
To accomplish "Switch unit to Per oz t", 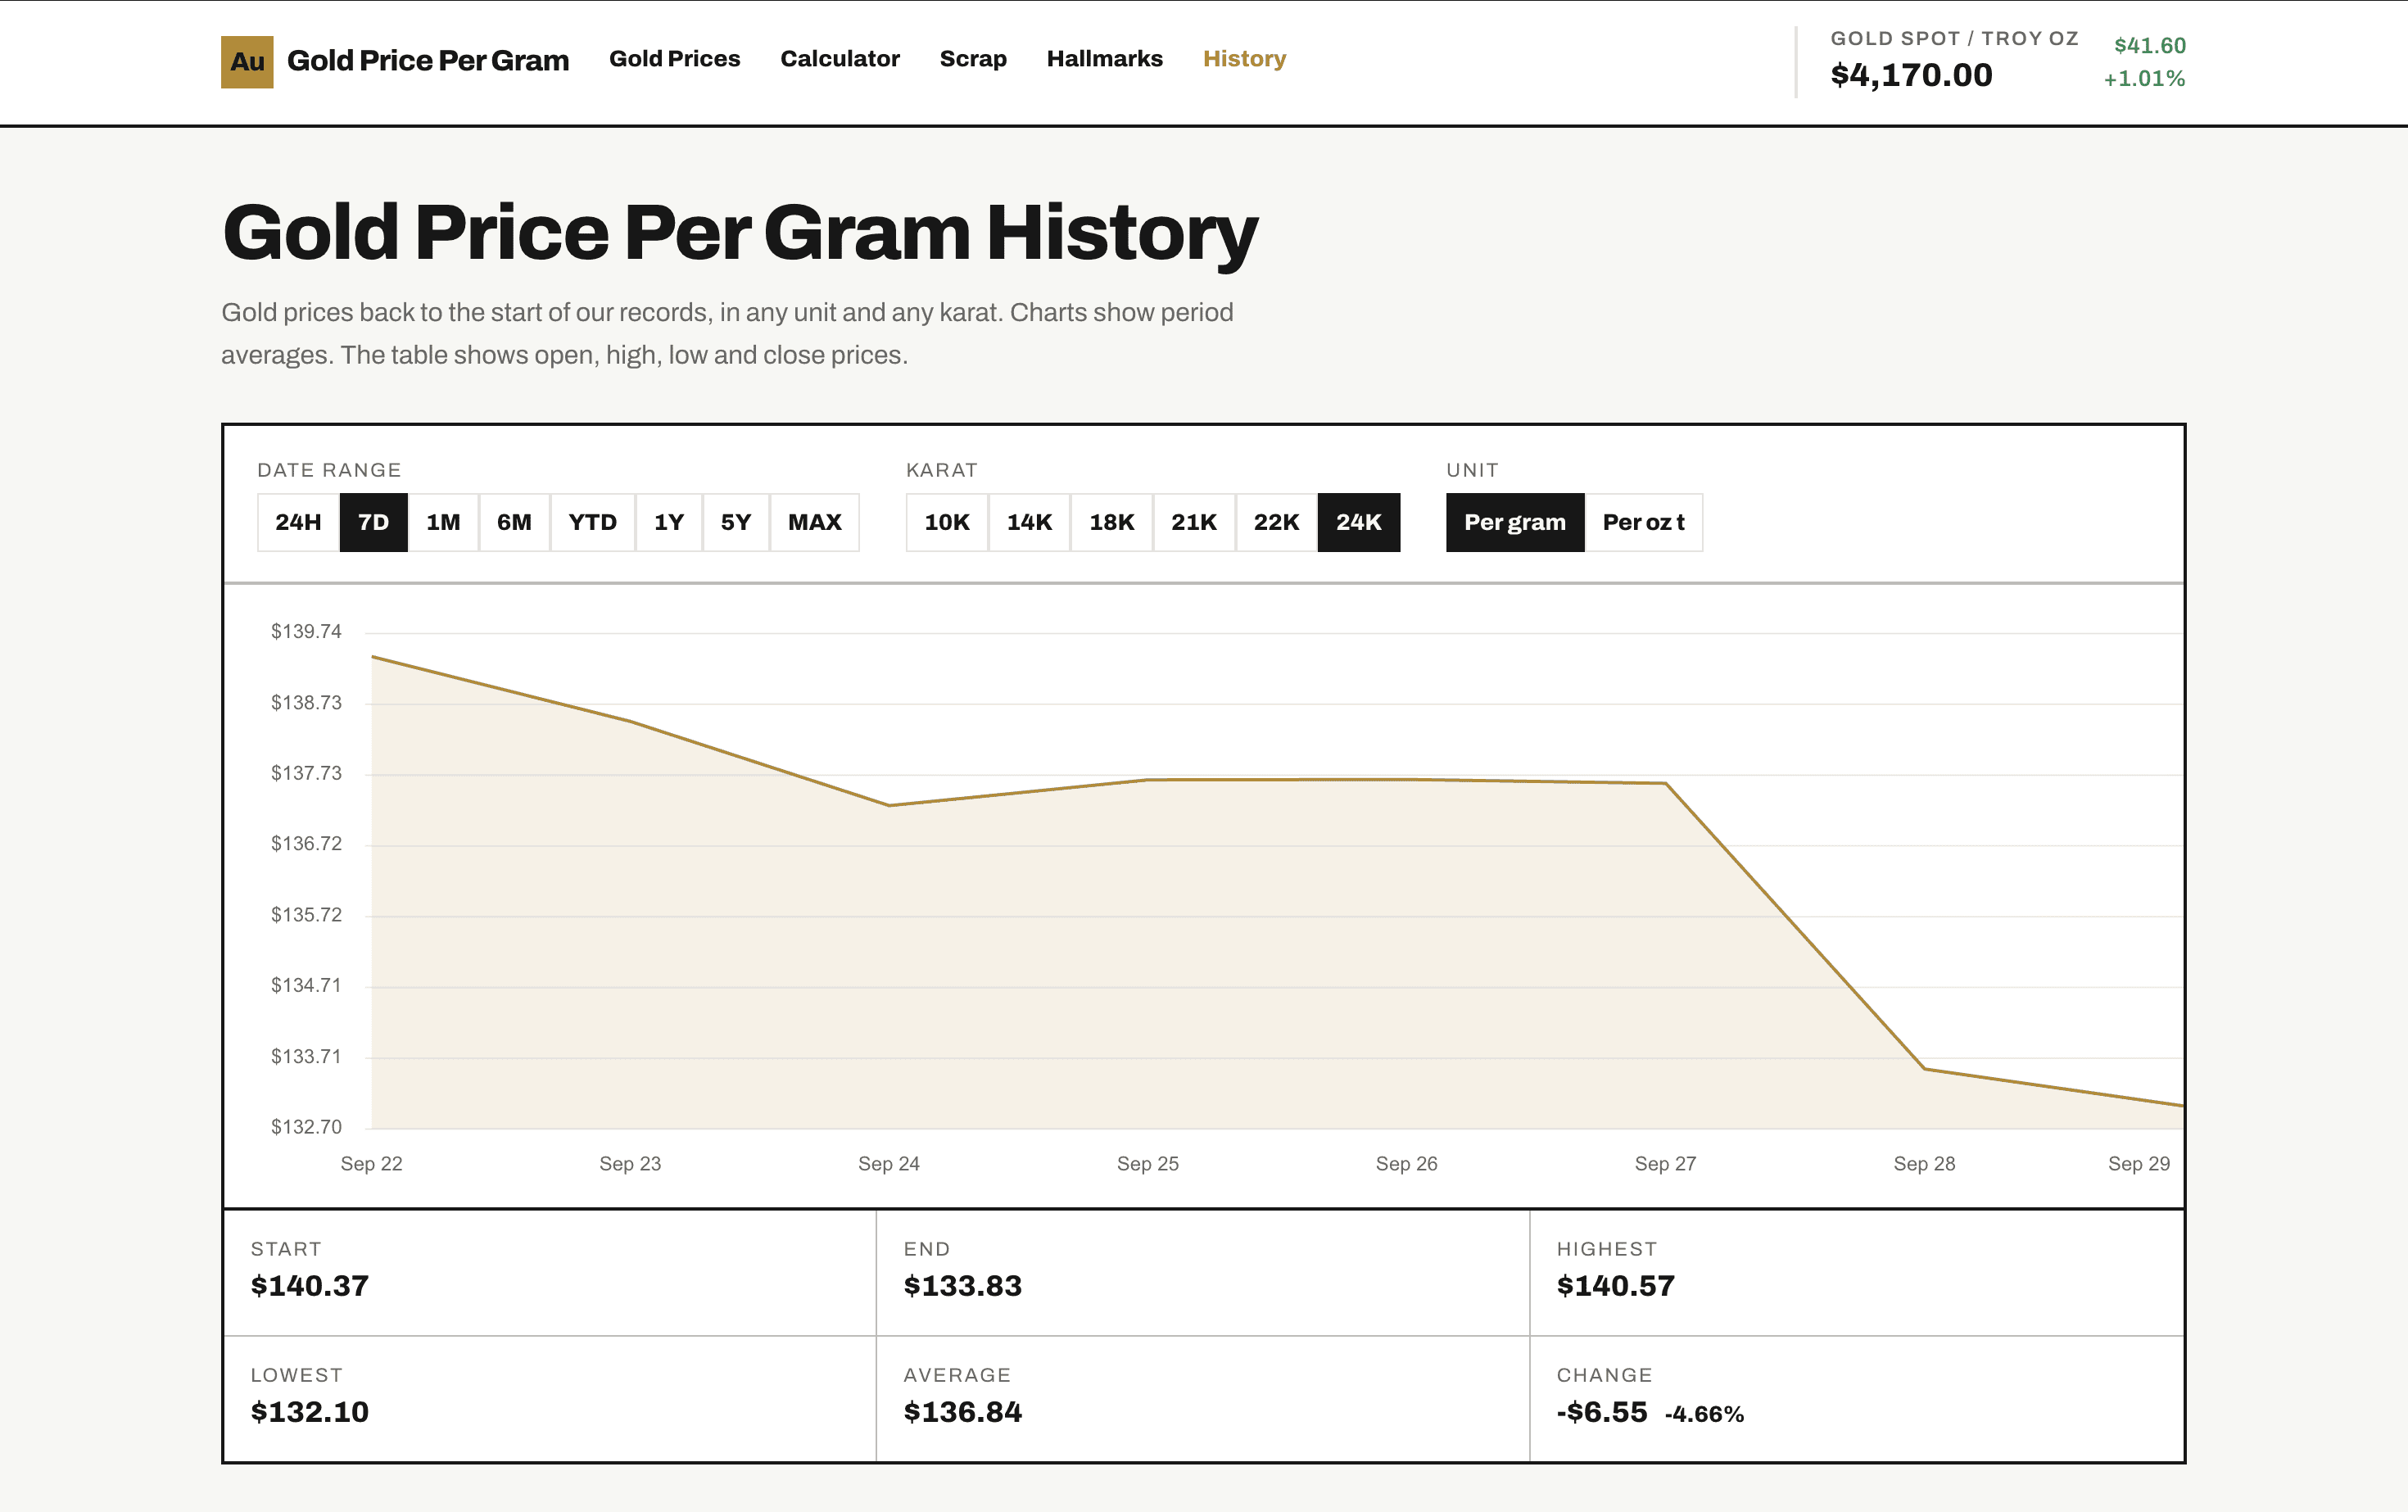I will (1643, 522).
